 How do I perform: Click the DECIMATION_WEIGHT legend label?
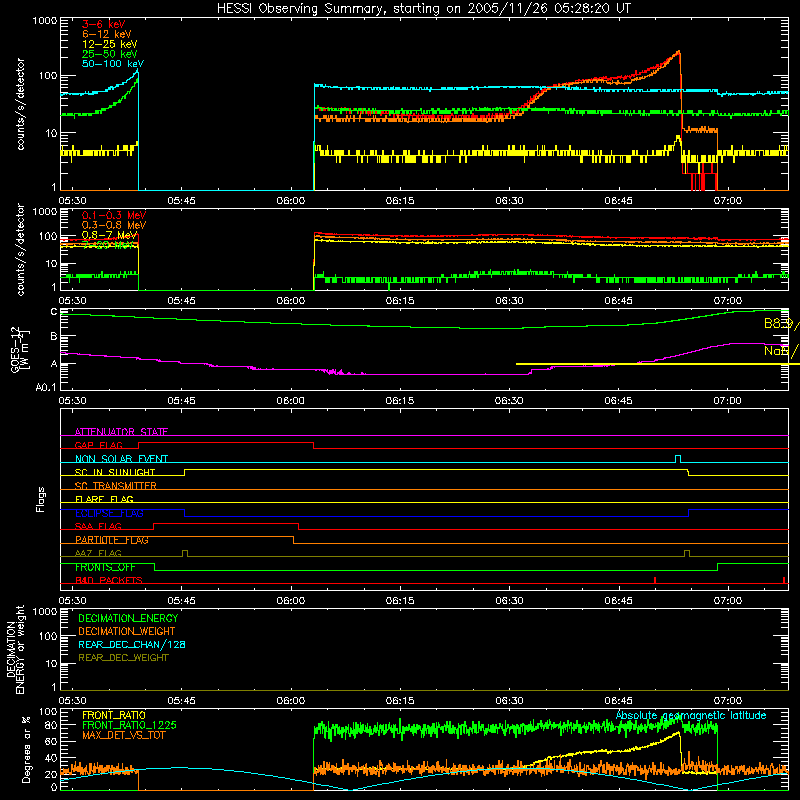[x=127, y=631]
